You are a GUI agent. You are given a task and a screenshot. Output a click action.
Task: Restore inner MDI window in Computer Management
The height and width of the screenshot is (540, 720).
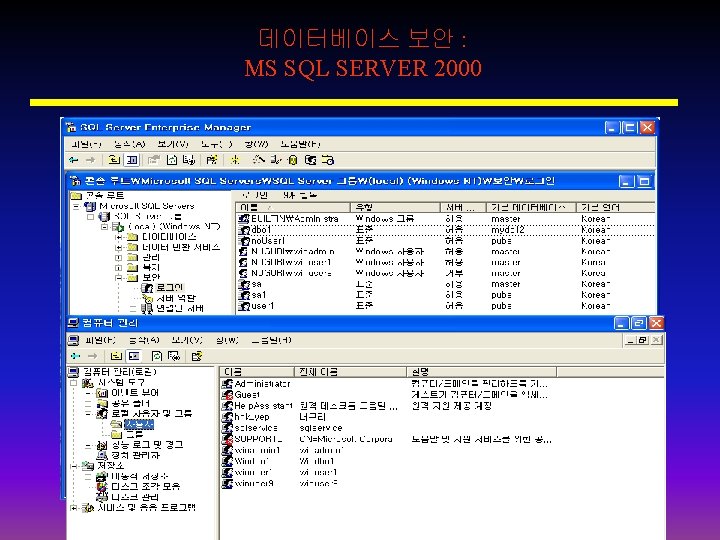click(x=642, y=340)
